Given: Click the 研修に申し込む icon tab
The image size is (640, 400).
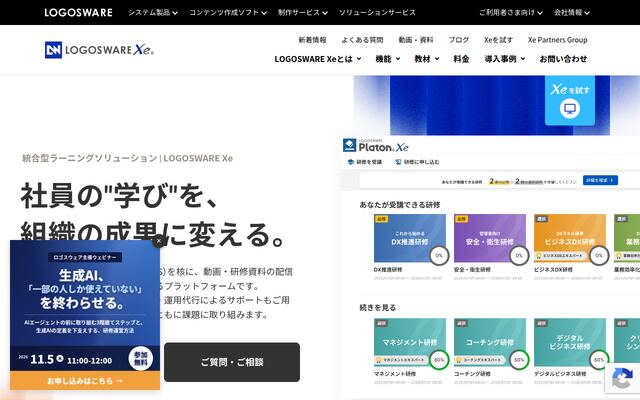Looking at the screenshot, I should 417,162.
